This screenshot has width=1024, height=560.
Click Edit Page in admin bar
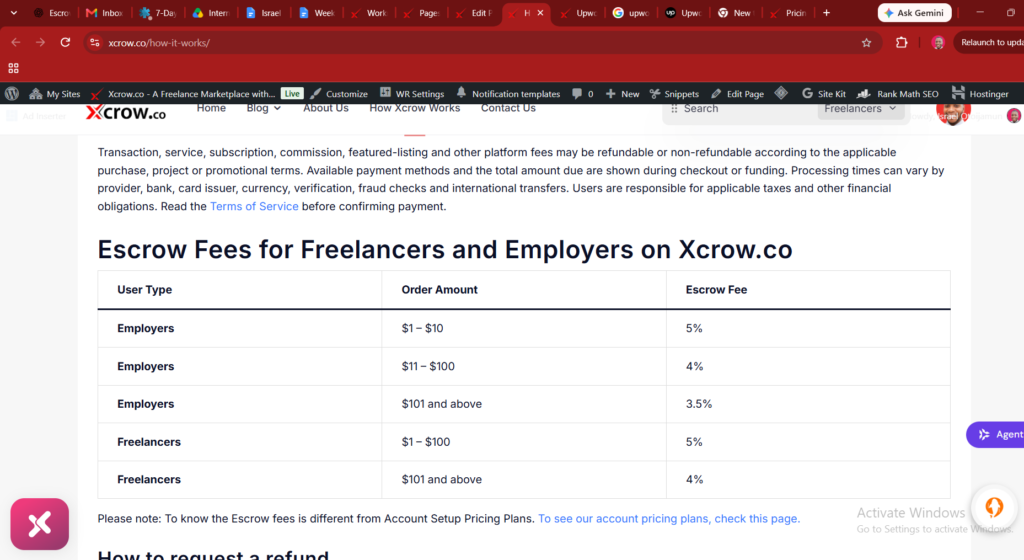[x=737, y=93]
